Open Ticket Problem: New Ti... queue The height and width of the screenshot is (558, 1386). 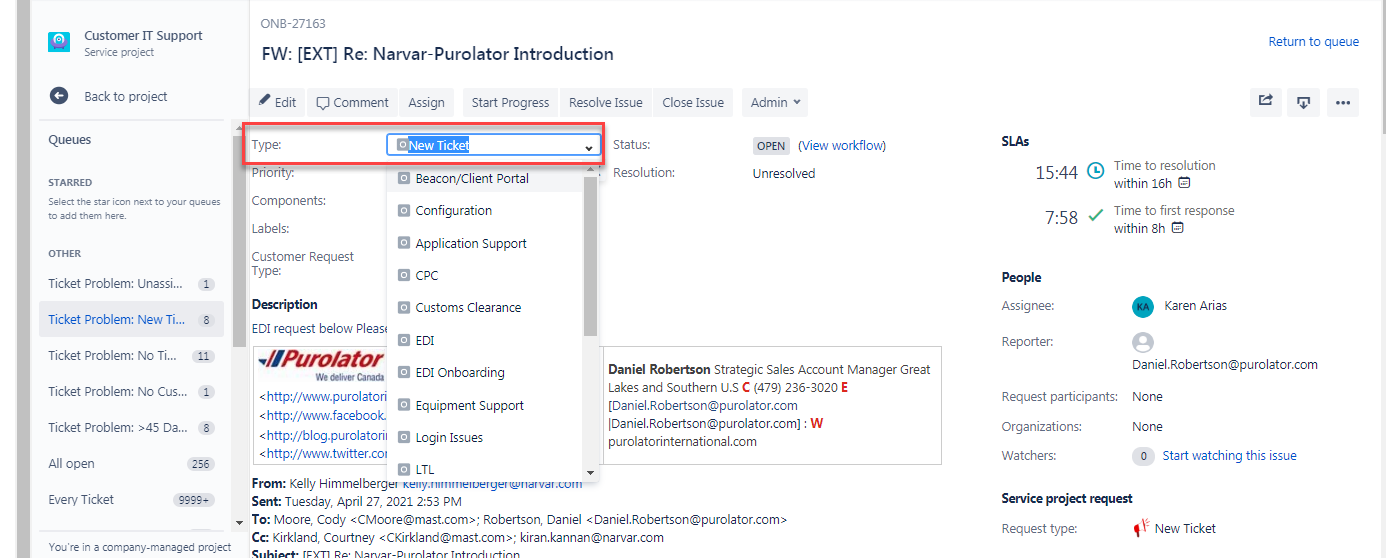point(131,320)
